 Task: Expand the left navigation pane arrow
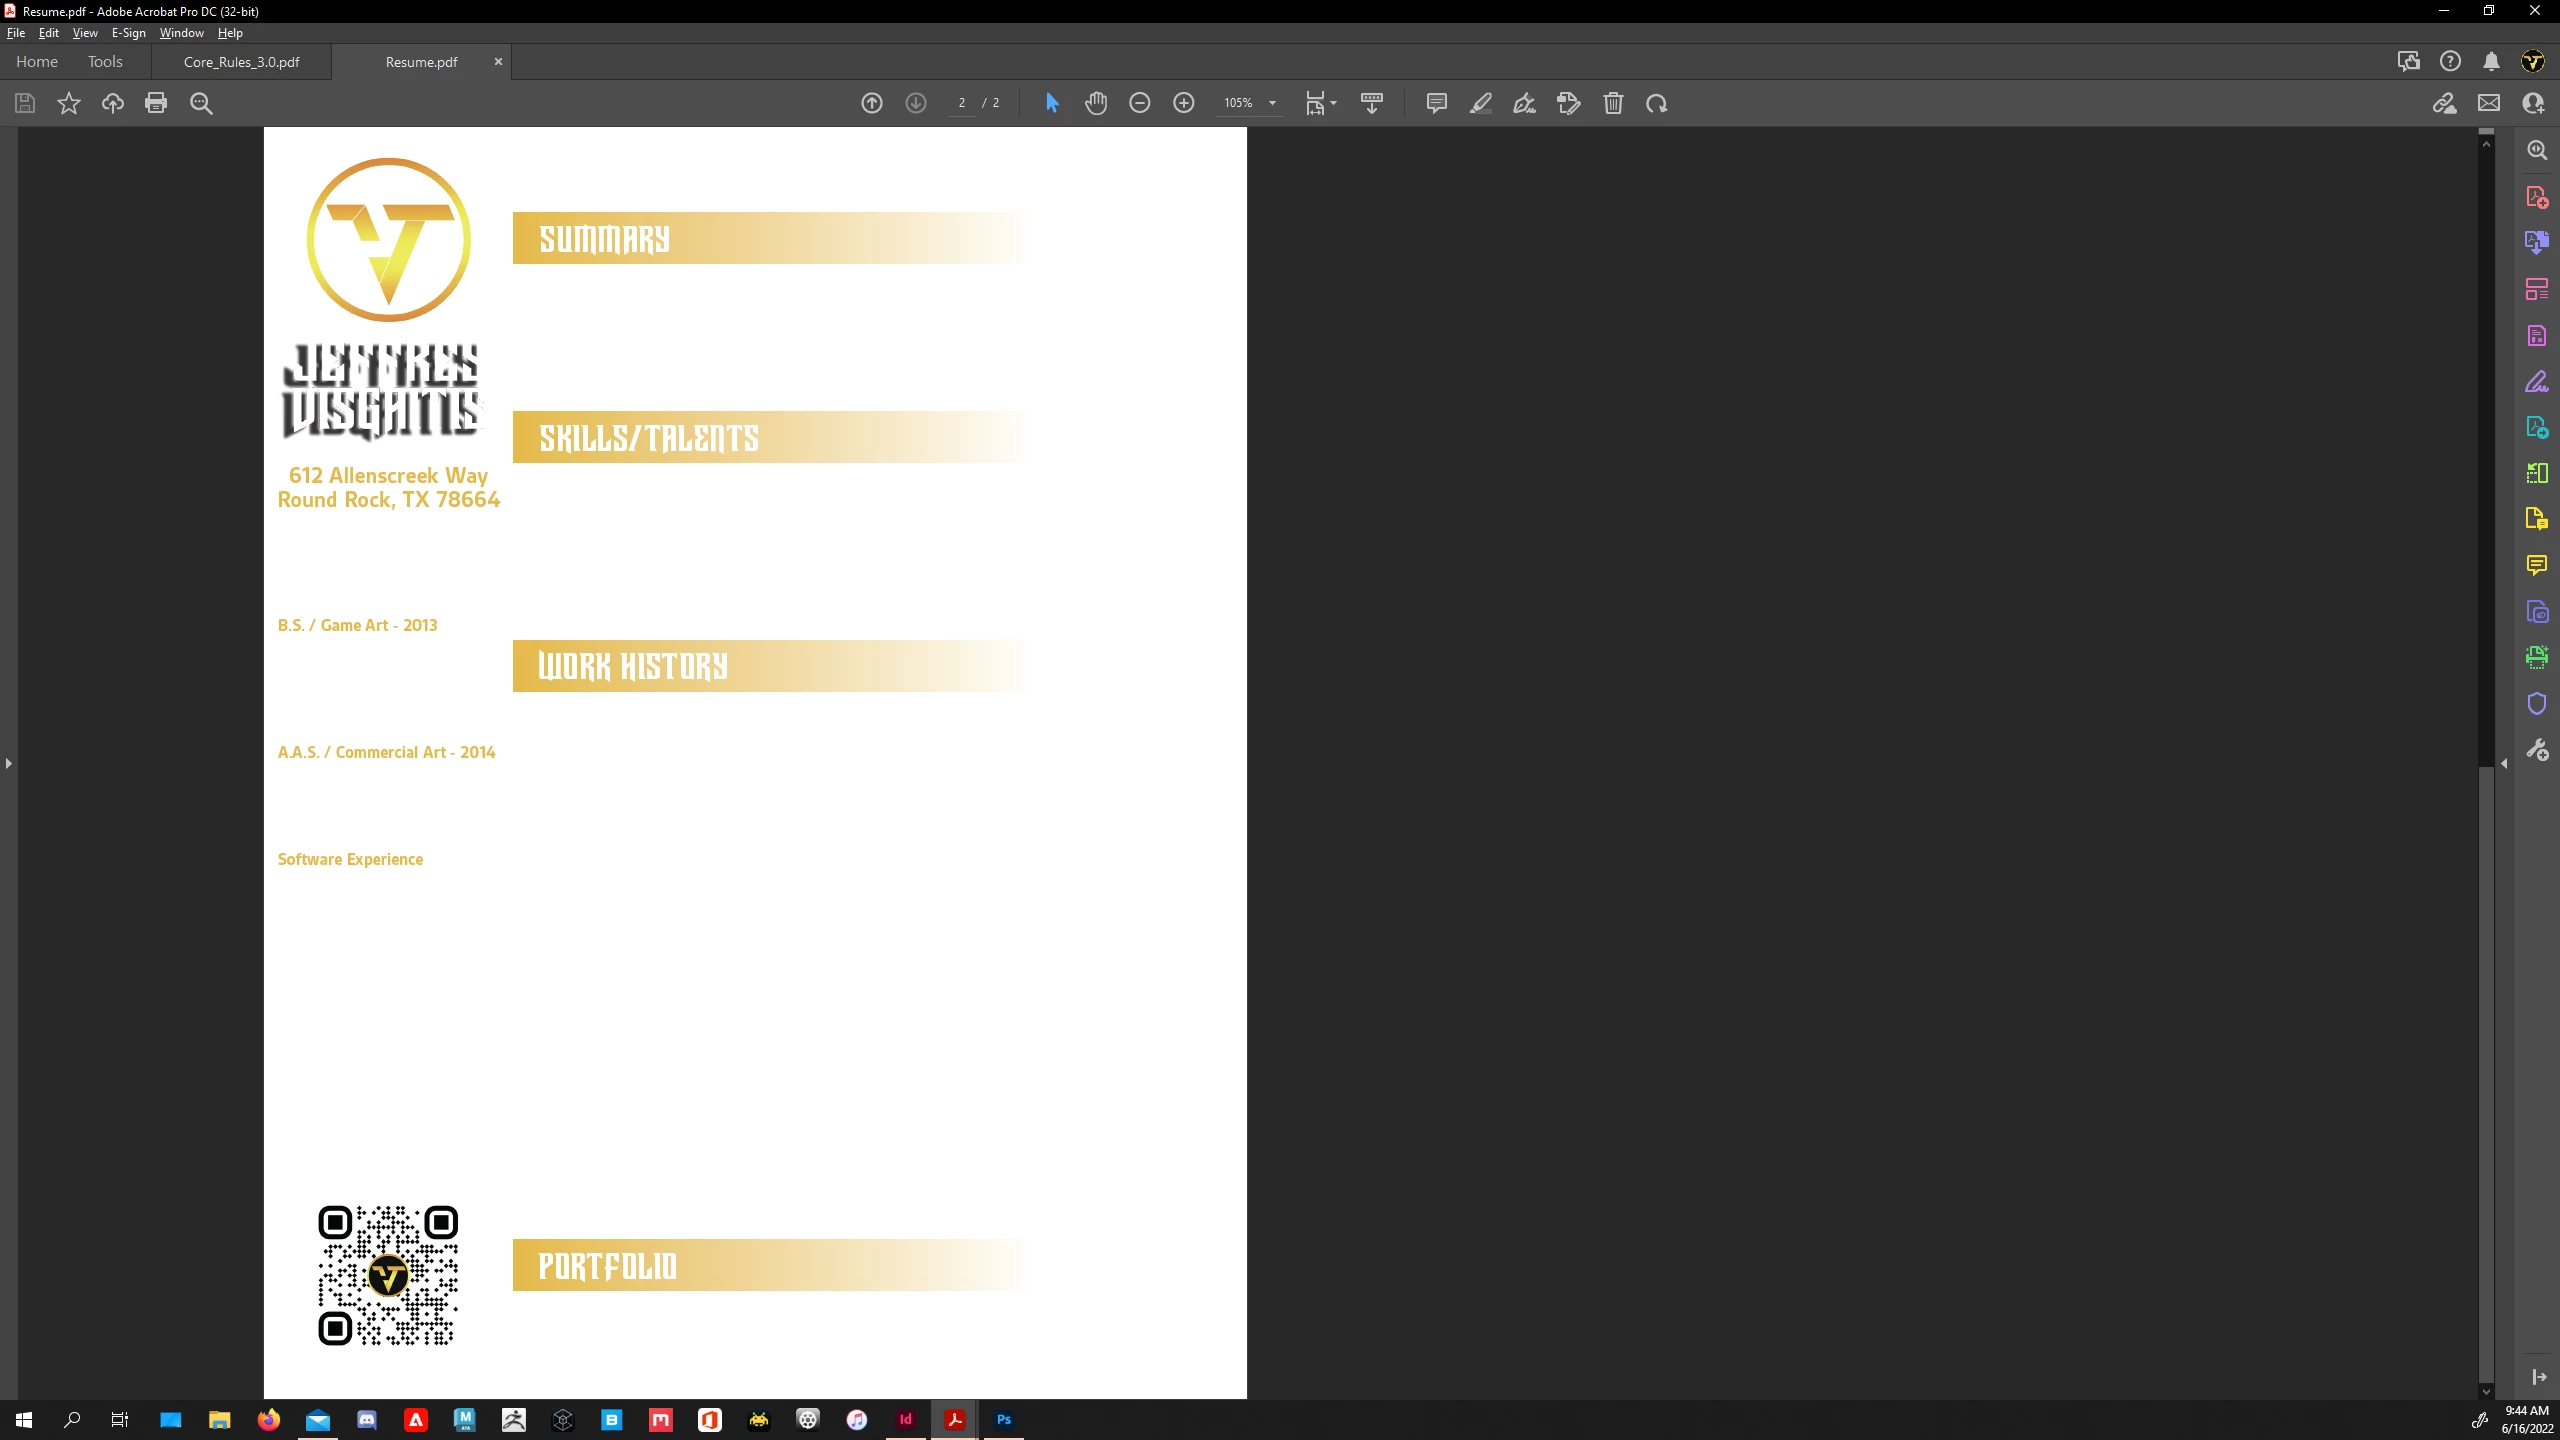click(x=9, y=764)
